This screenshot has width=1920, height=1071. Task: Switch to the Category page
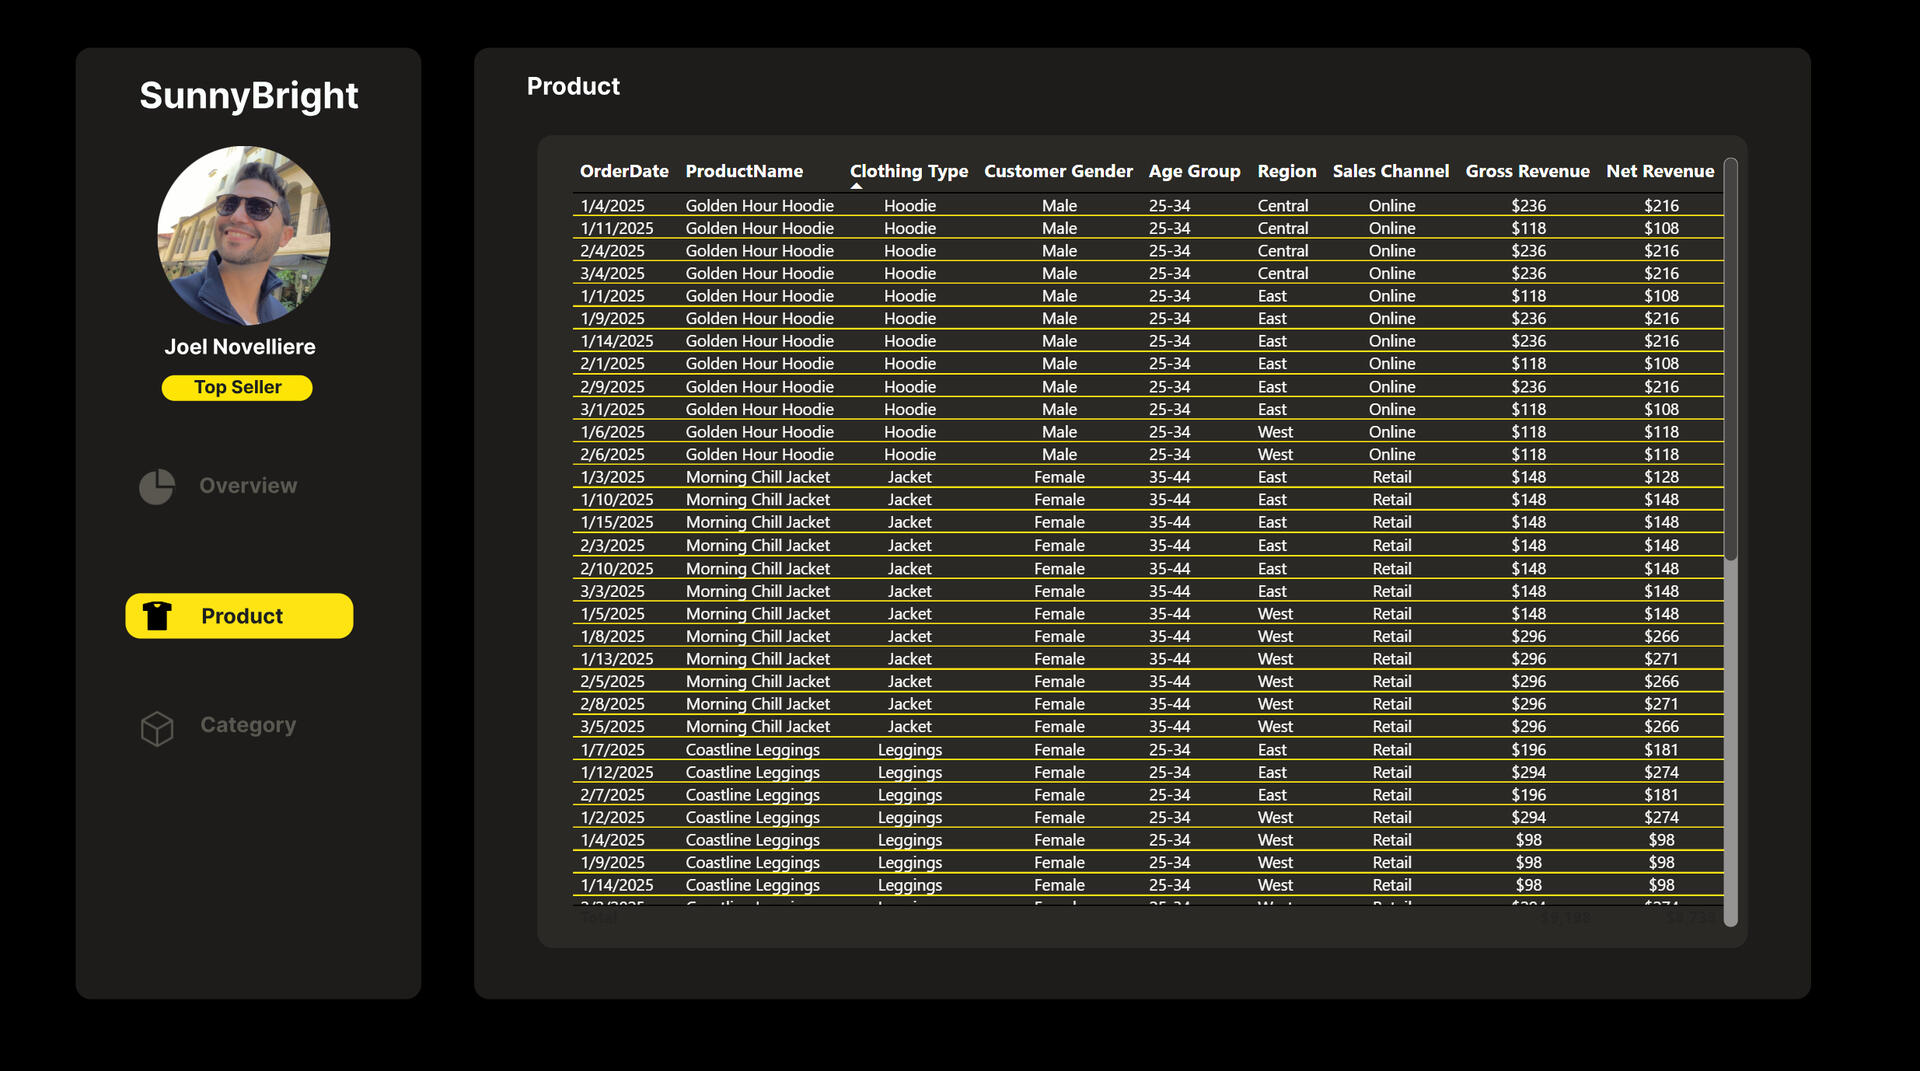tap(247, 725)
